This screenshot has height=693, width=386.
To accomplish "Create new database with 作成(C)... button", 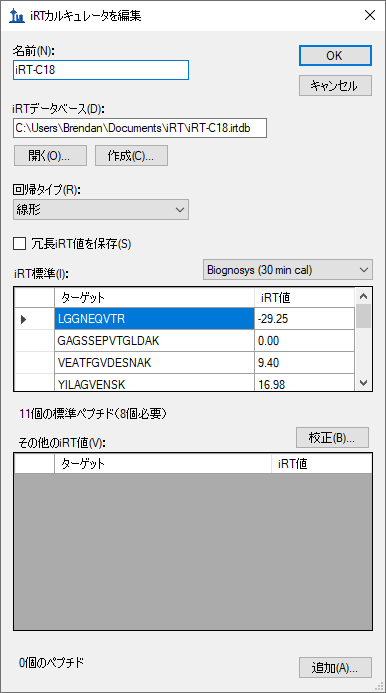I will point(131,156).
